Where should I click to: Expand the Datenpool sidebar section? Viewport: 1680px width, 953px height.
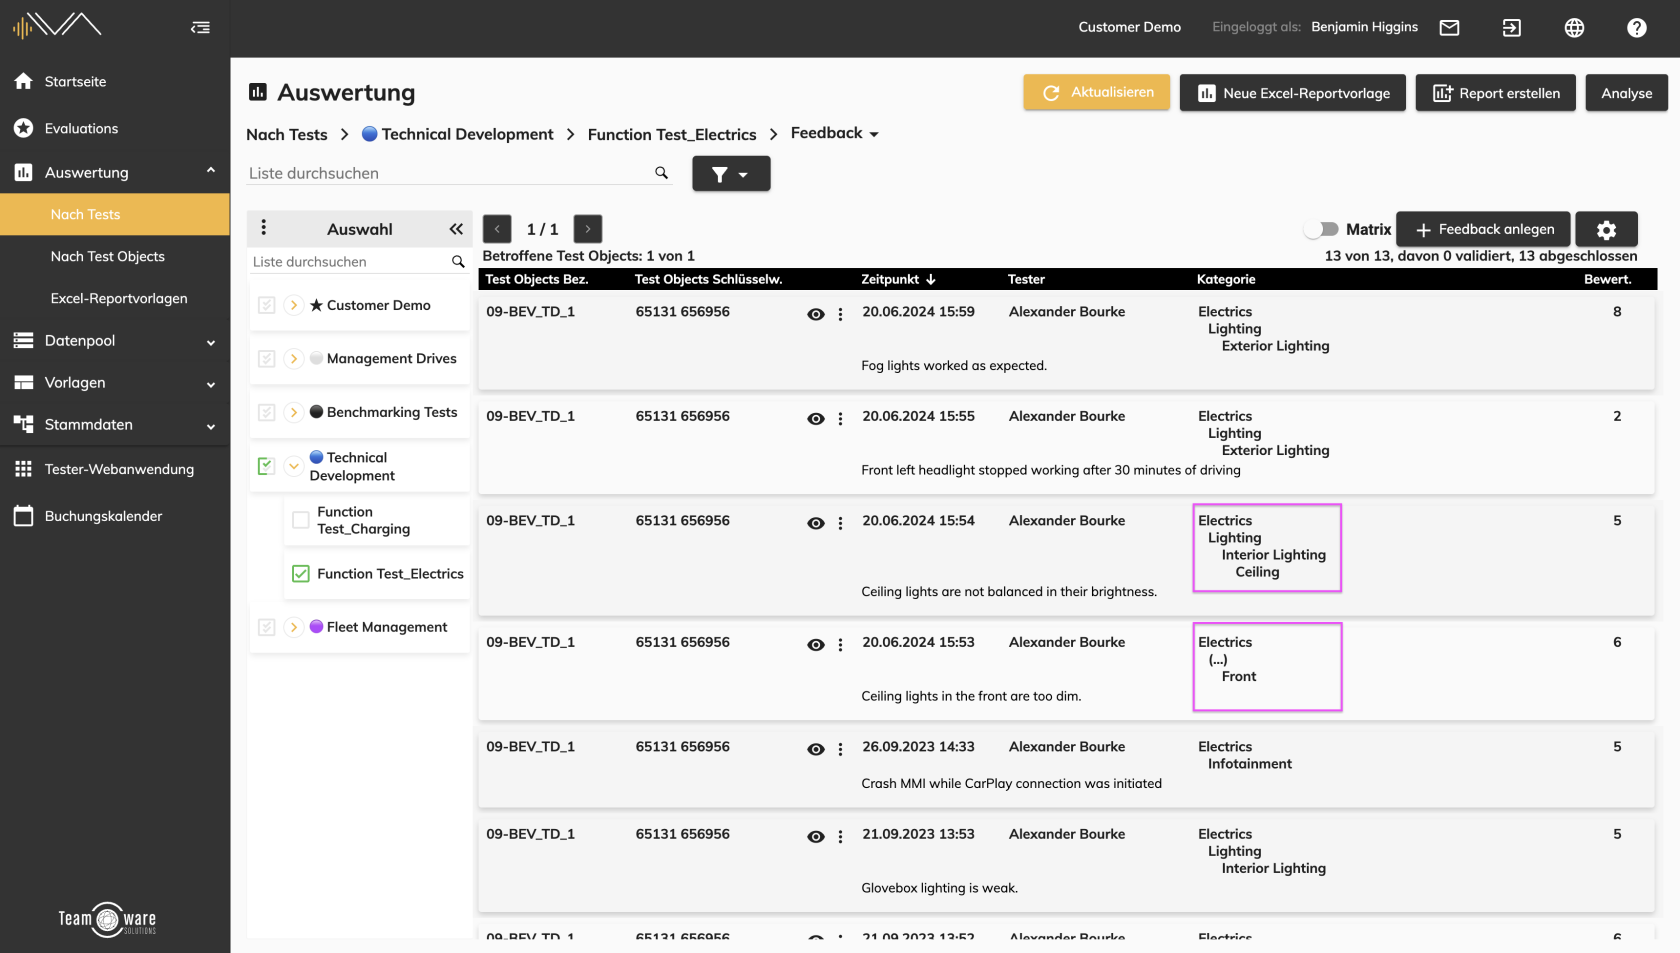pos(211,342)
